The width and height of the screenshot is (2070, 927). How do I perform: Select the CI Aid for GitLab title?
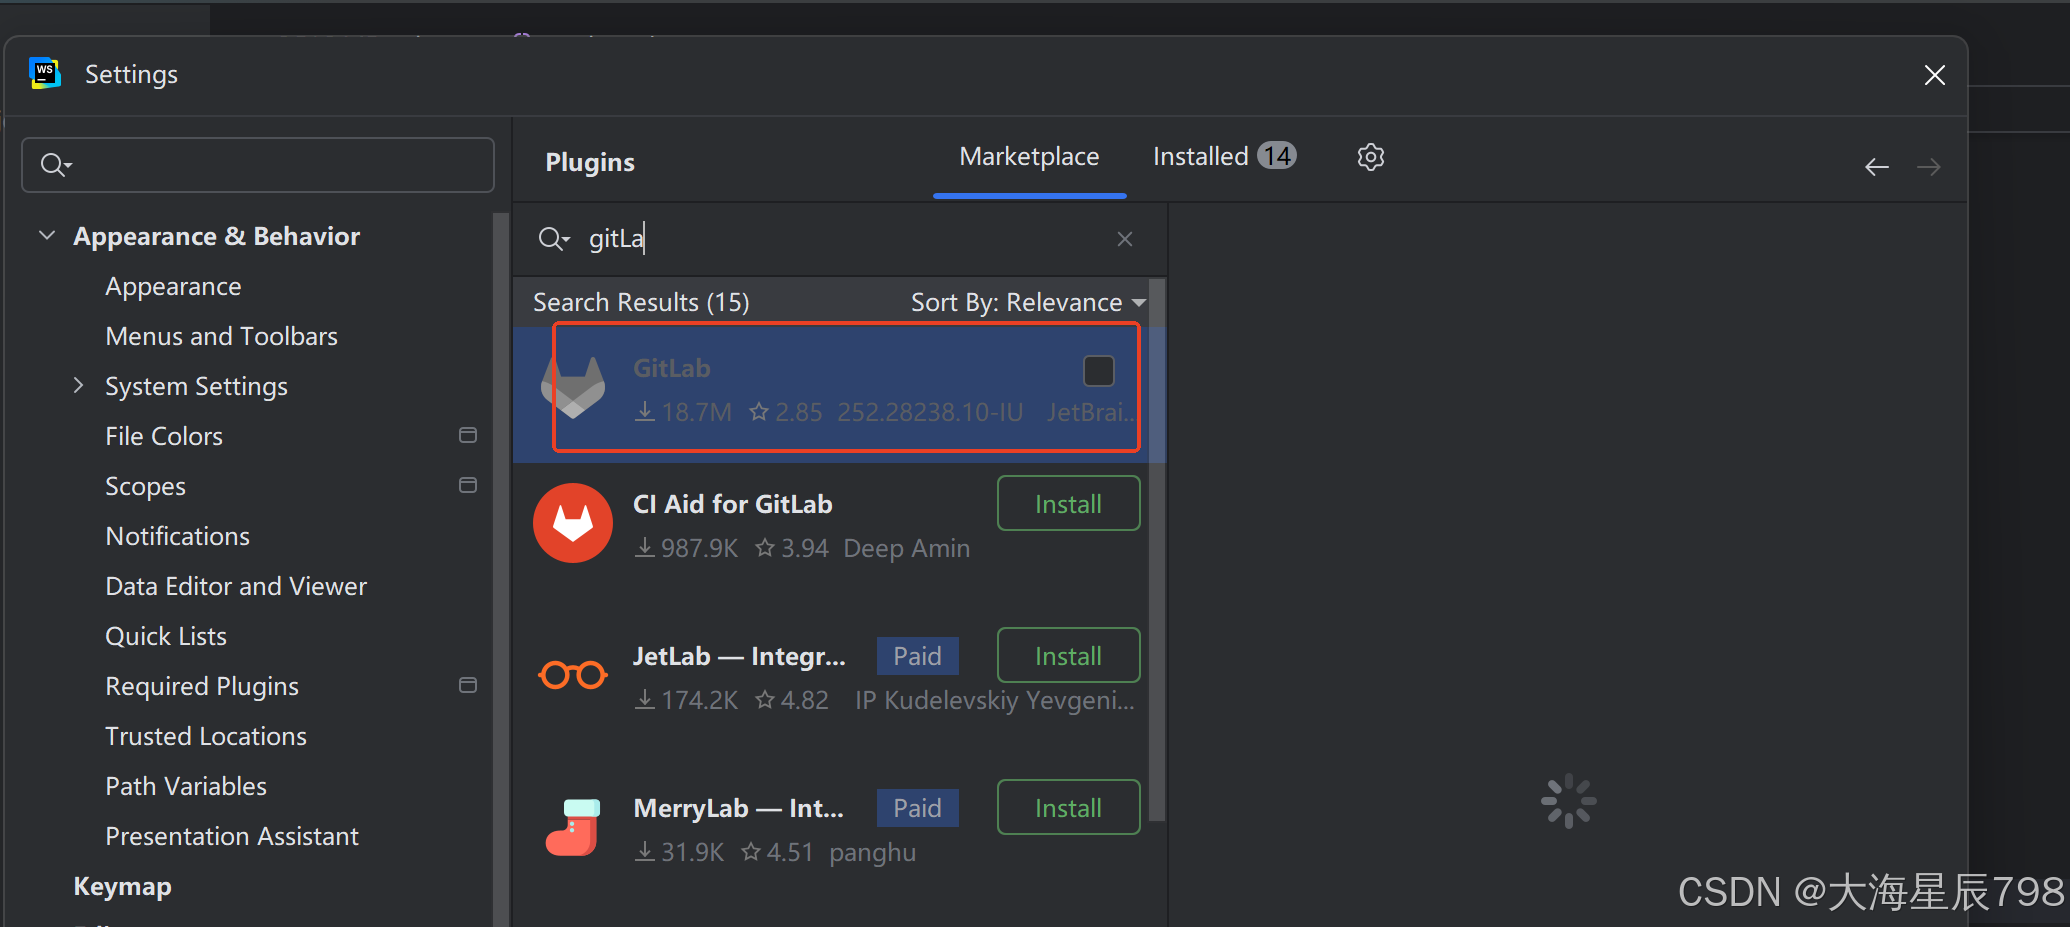click(732, 504)
